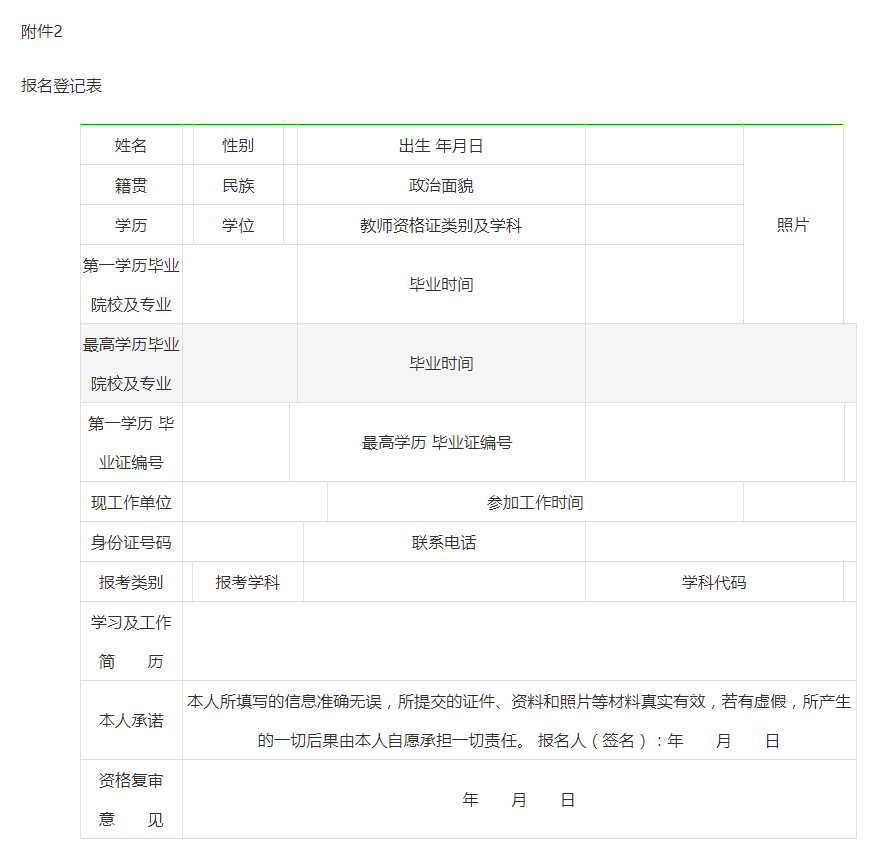Screen dimensions: 892x855
Task: Select the 学习及工作 简历 label
Action: (131, 641)
